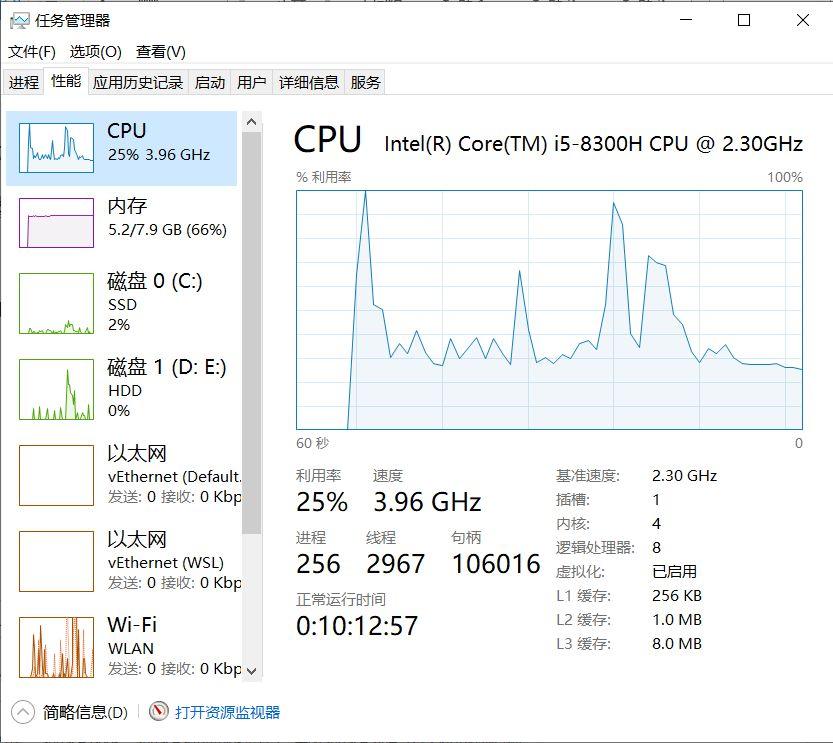Open the 服务 (Services) tab
The height and width of the screenshot is (743, 833).
[367, 82]
